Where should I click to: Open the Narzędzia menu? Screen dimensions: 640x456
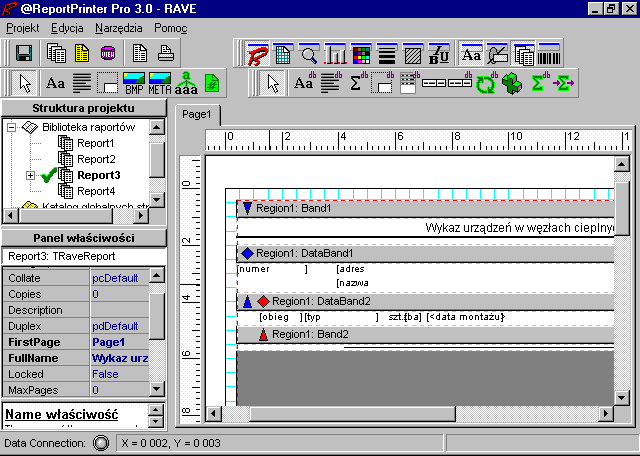tap(118, 27)
